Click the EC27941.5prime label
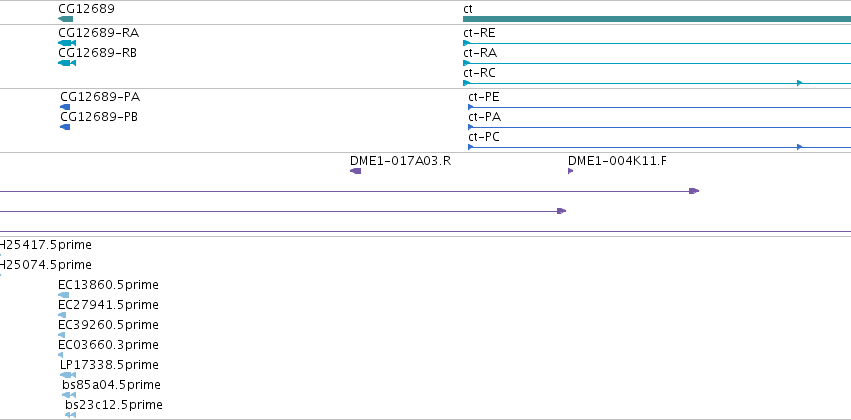The width and height of the screenshot is (851, 420). coord(109,305)
